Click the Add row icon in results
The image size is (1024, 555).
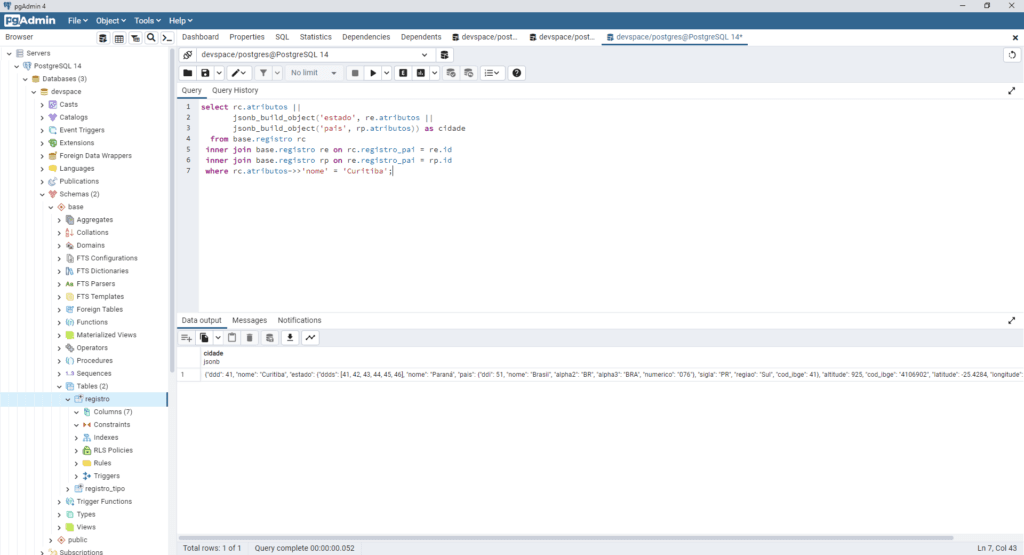[x=186, y=338]
